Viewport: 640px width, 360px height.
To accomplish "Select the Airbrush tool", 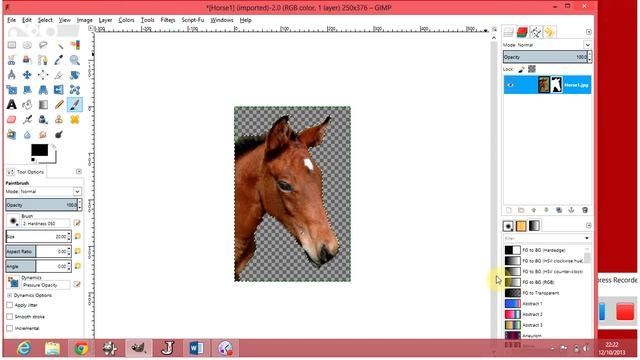I will [x=27, y=120].
